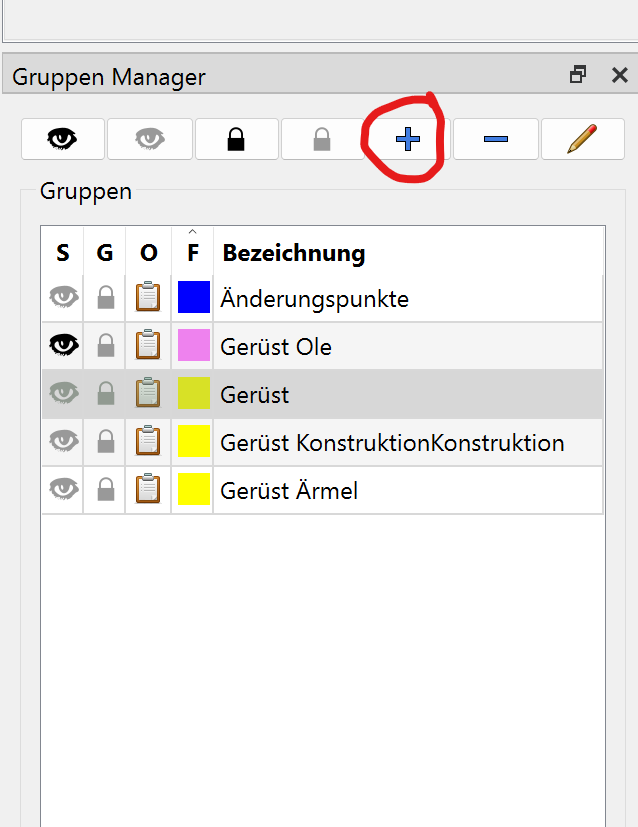Toggle visibility of Gerüst Ärmel group
The height and width of the screenshot is (827, 638).
pos(64,490)
